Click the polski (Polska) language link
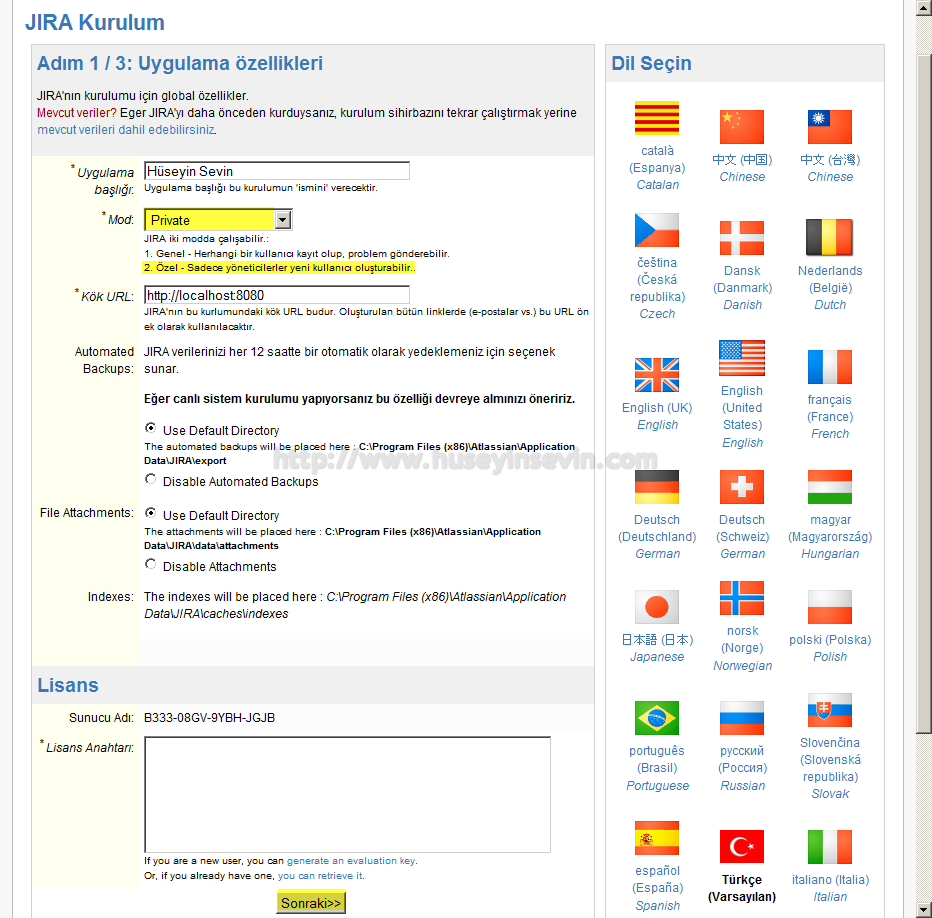 point(830,640)
